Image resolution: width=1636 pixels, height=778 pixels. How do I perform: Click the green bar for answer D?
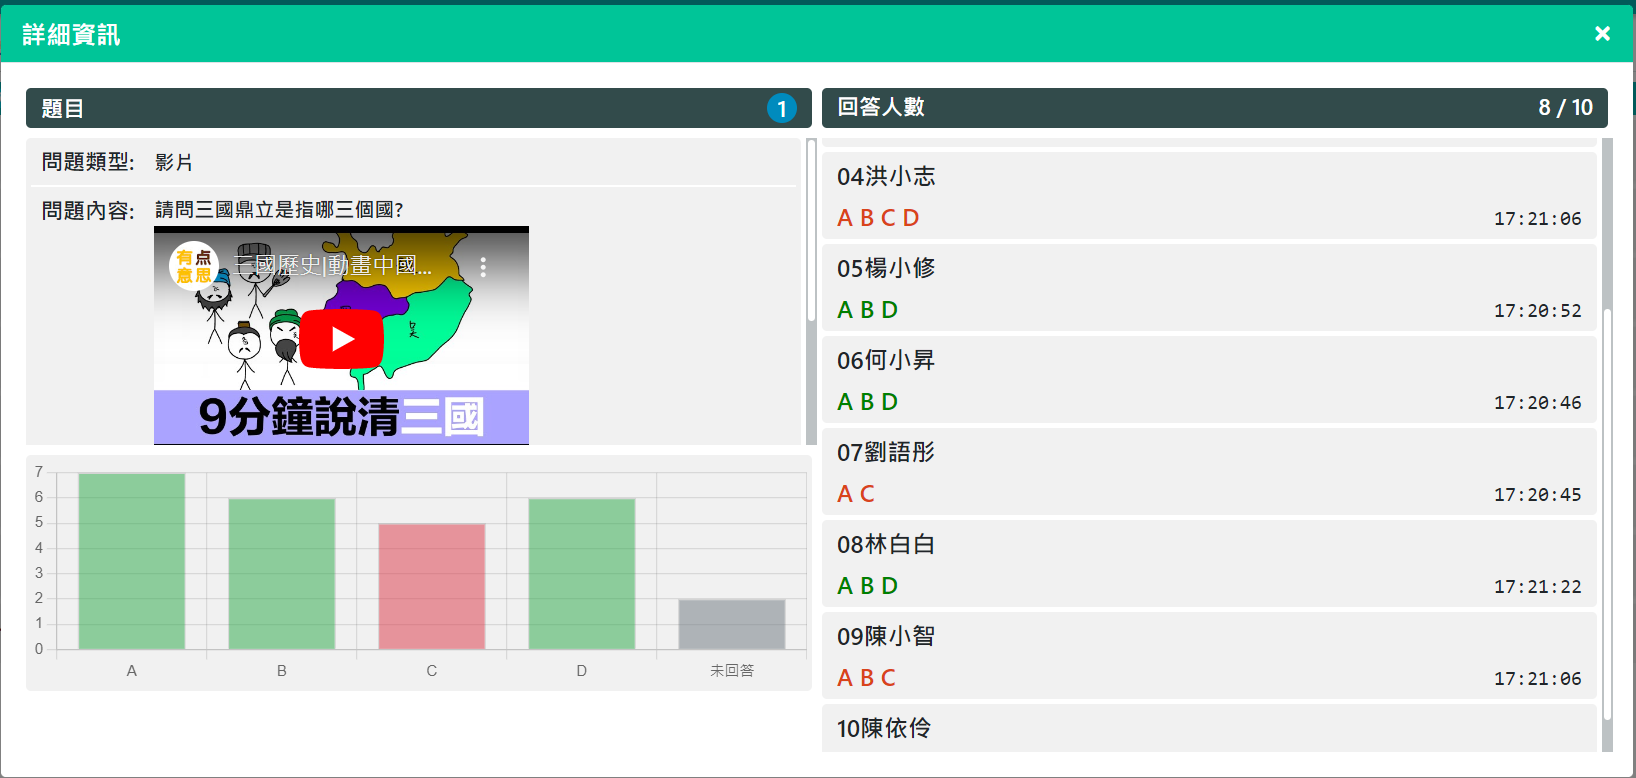coord(582,574)
